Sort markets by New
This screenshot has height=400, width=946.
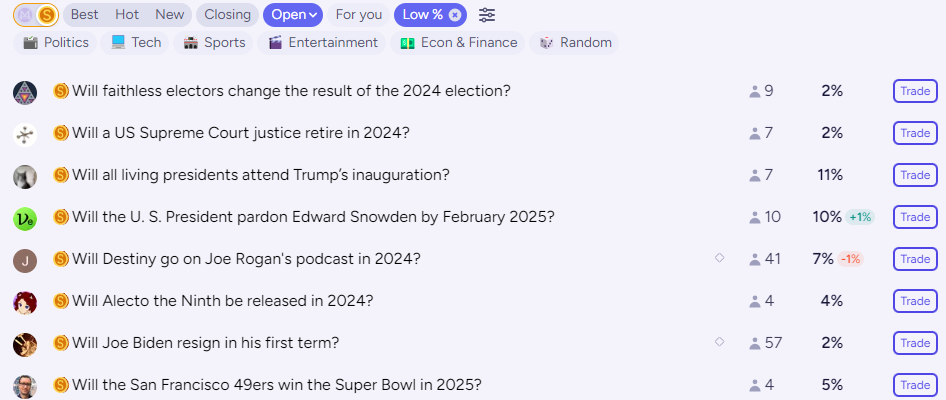pos(170,15)
